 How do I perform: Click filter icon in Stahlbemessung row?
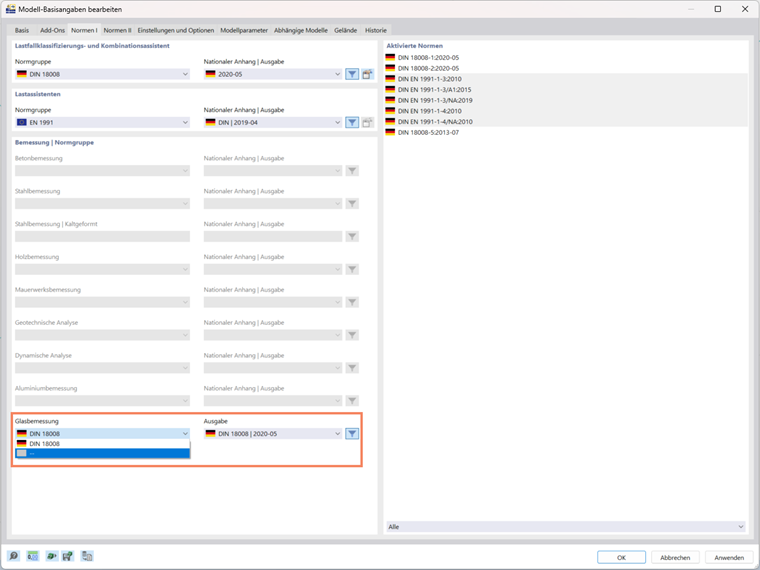(x=352, y=204)
